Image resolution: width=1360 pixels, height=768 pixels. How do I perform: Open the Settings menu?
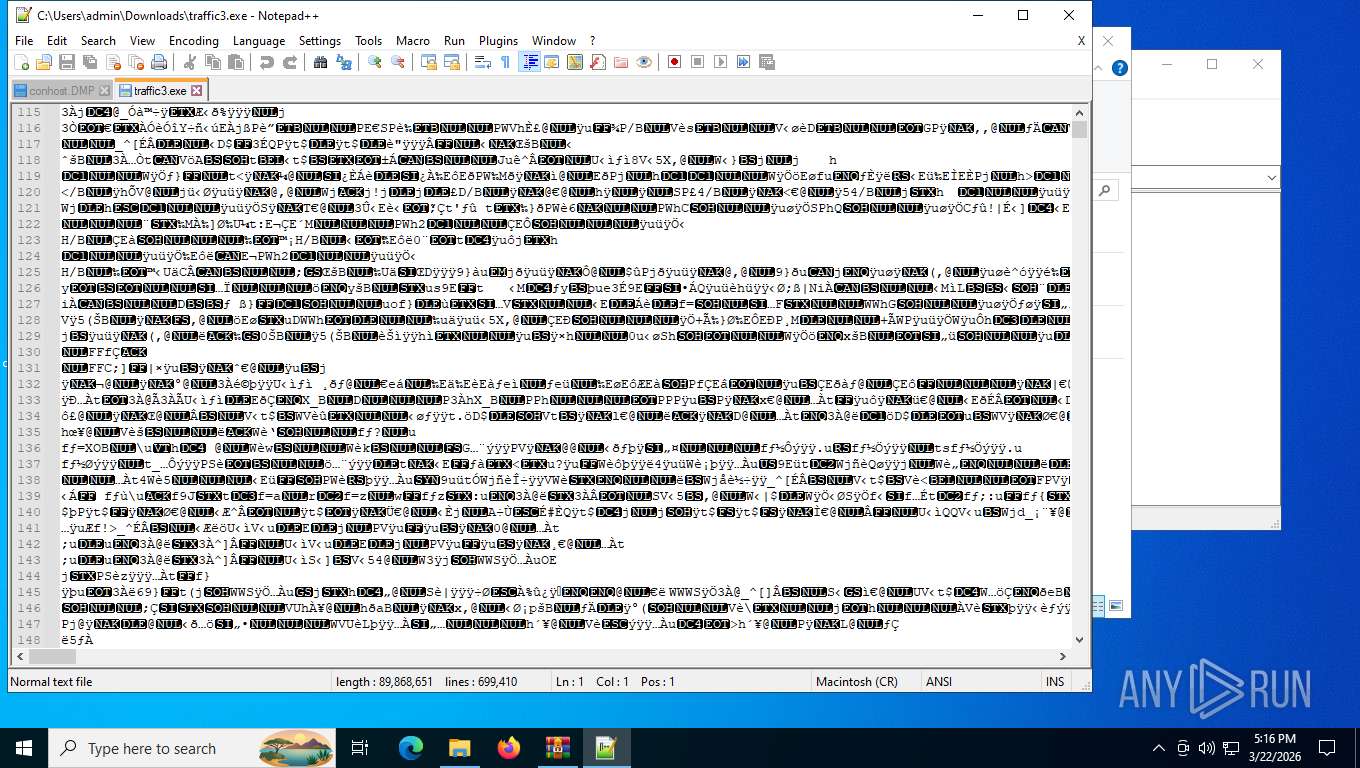[x=320, y=41]
